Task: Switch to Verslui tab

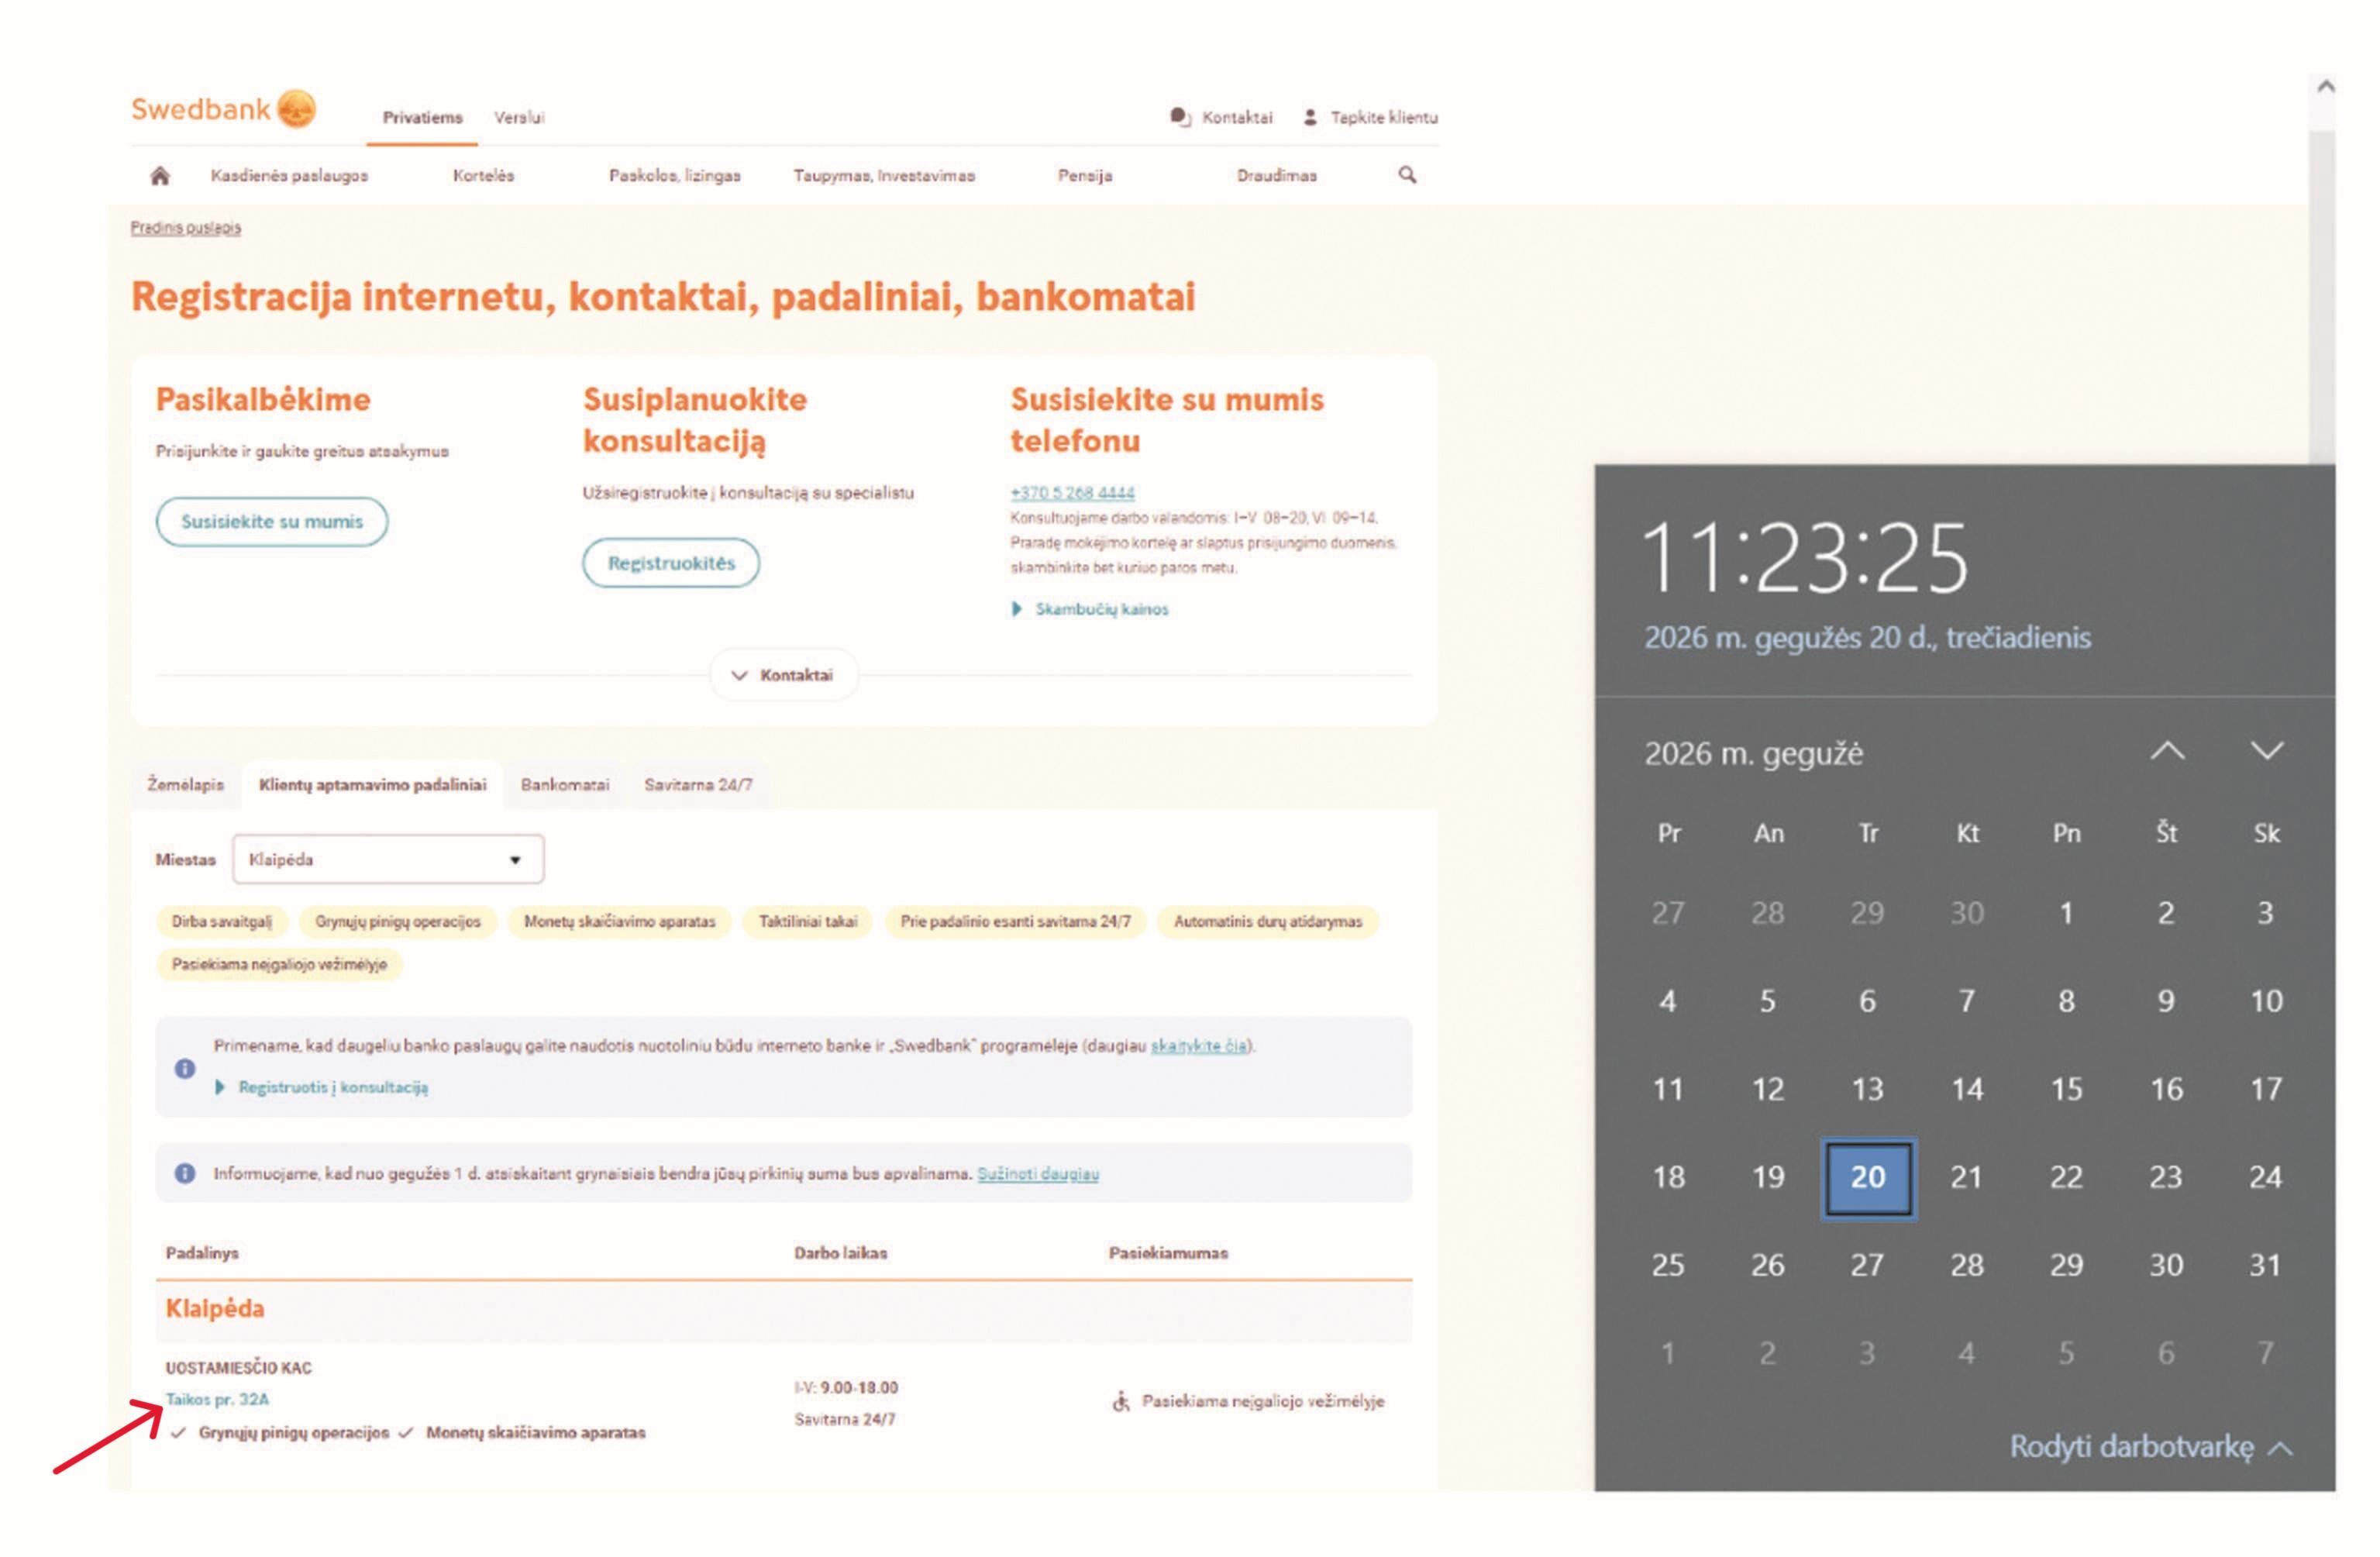Action: coord(519,117)
